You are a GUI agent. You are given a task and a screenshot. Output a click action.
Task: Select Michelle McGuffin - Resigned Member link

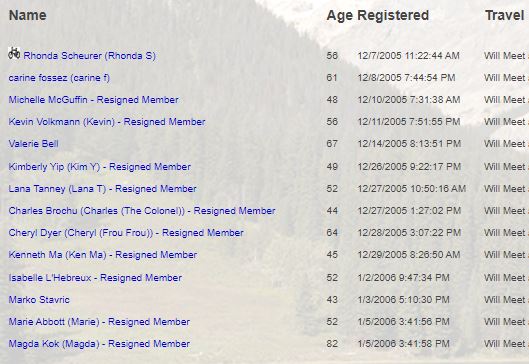(x=93, y=100)
